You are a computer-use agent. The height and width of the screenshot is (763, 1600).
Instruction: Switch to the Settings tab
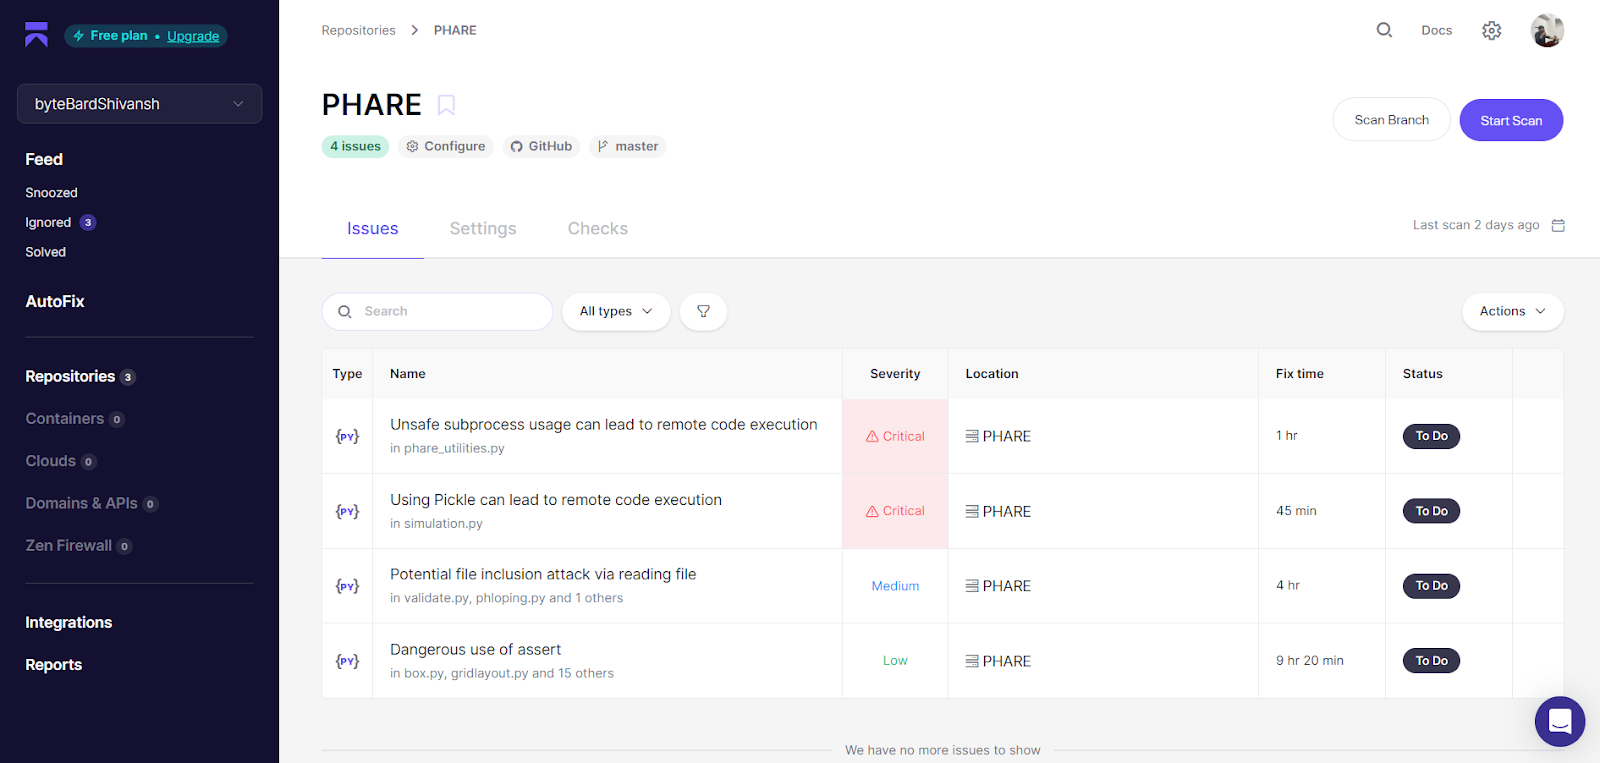483,229
